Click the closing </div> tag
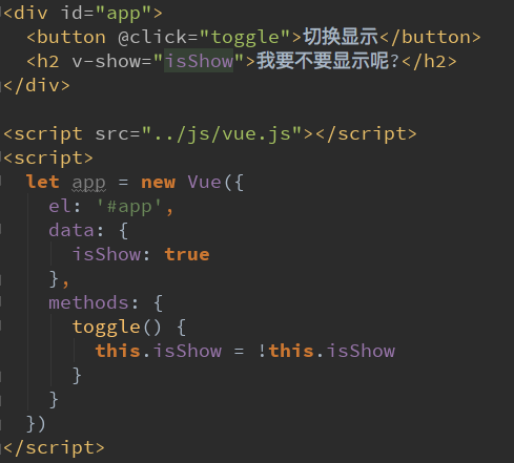This screenshot has height=464, width=514. [x=37, y=85]
